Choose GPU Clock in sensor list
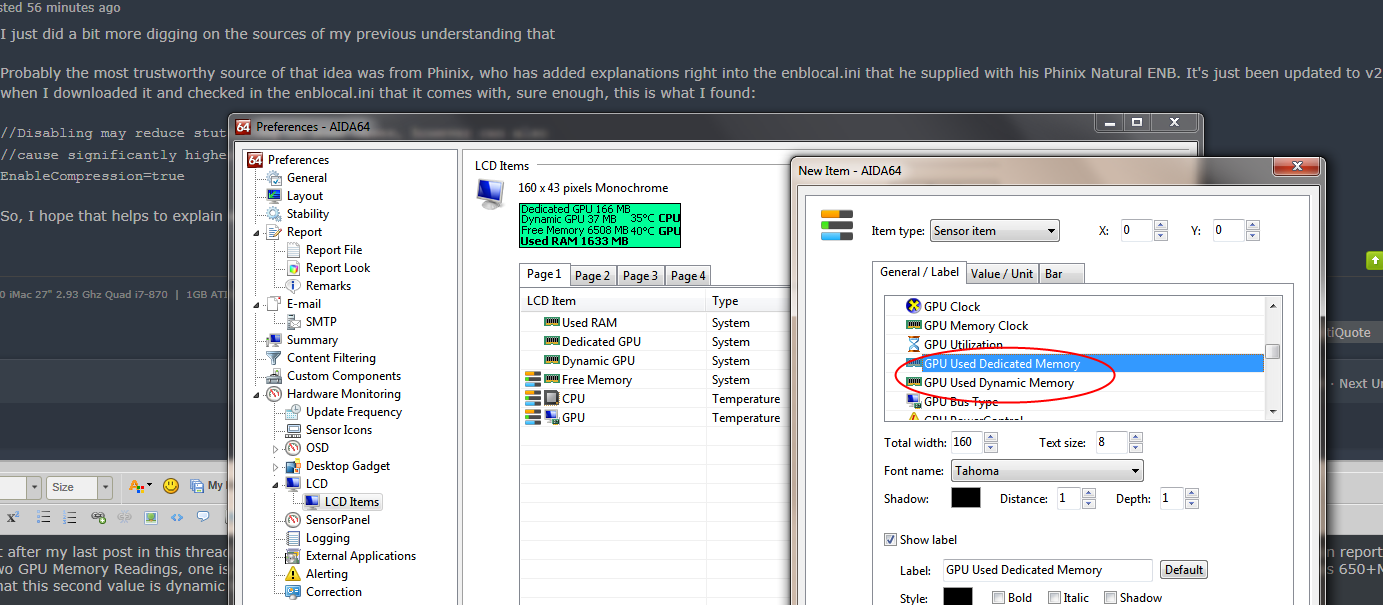 pyautogui.click(x=952, y=307)
